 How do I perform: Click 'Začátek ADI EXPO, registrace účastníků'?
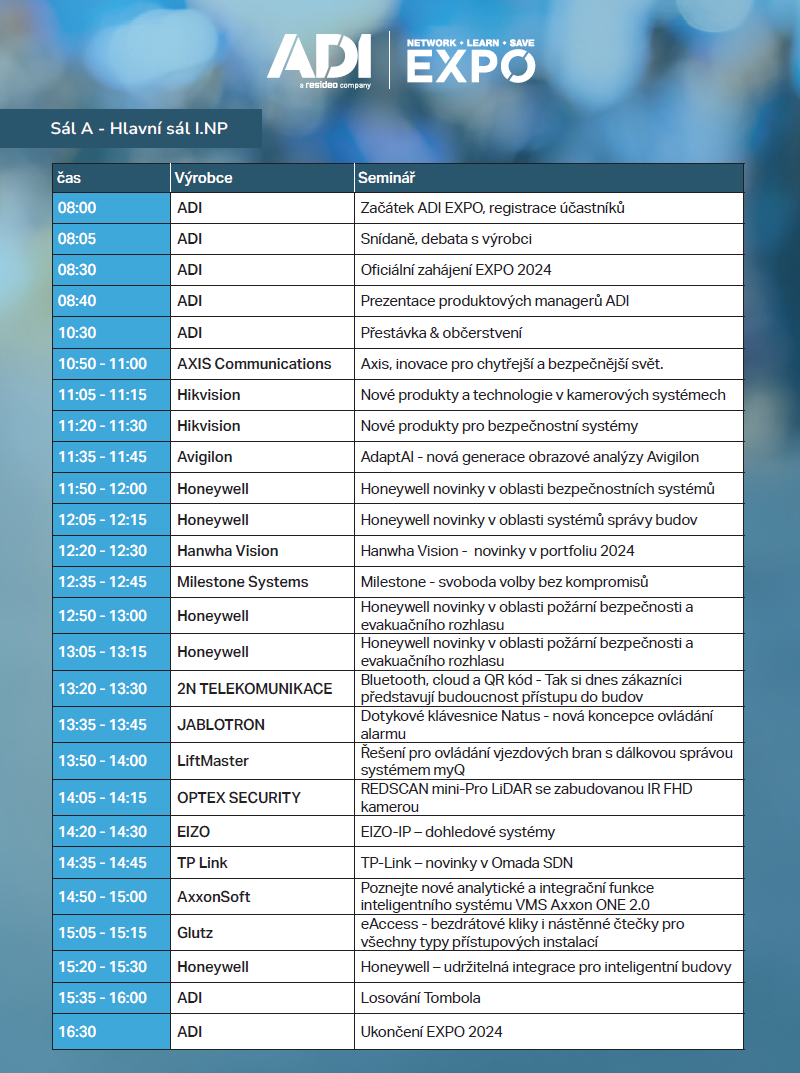point(493,208)
